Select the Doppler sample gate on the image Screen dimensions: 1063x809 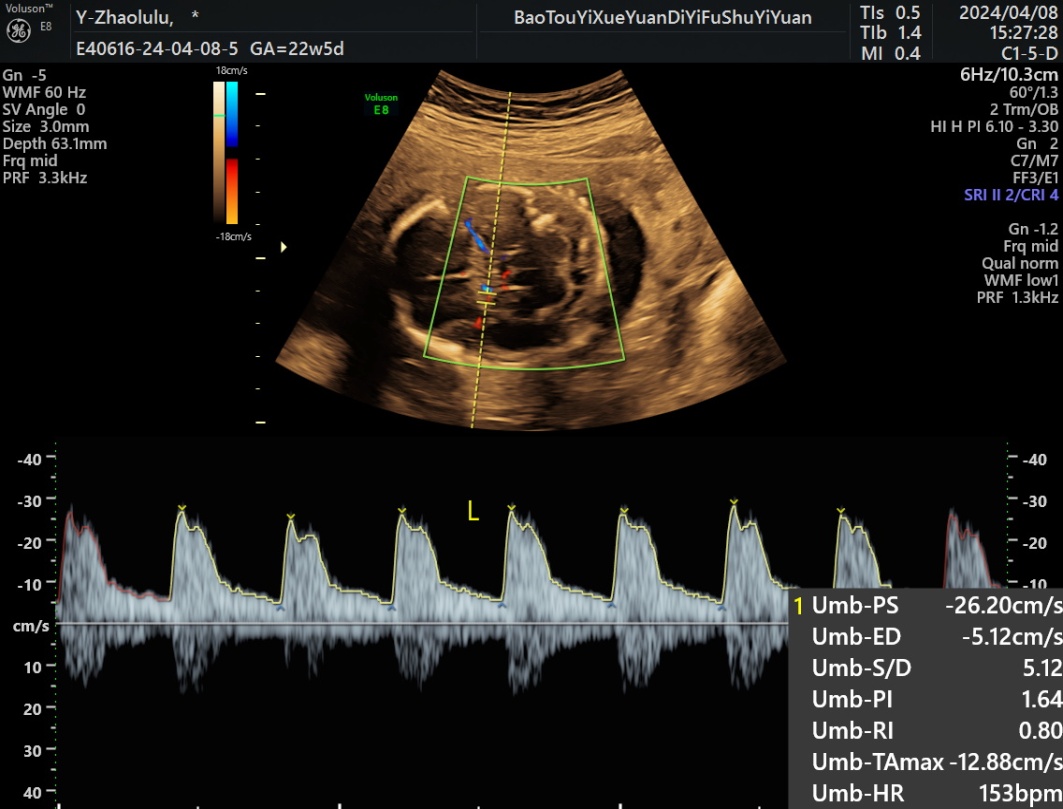click(486, 297)
